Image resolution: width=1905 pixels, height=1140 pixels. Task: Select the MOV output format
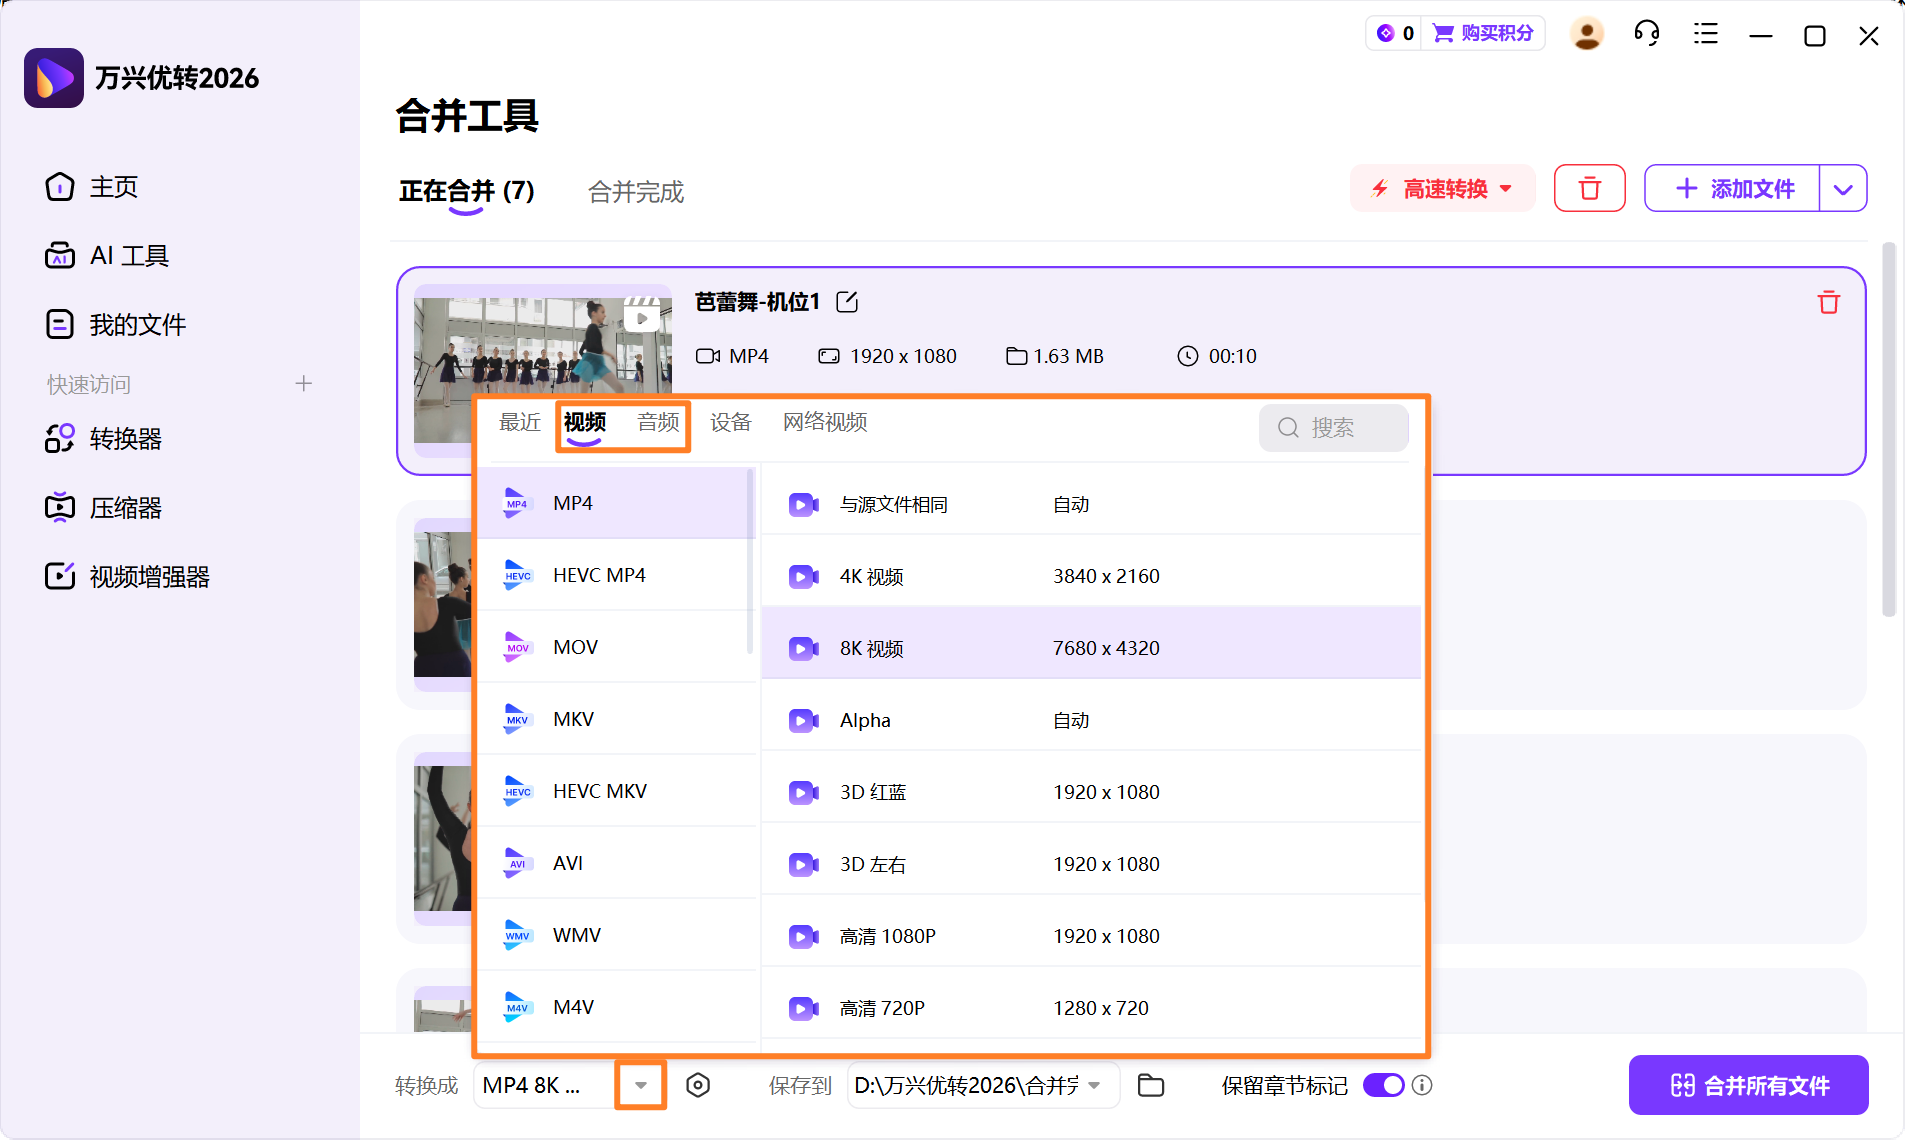575,647
